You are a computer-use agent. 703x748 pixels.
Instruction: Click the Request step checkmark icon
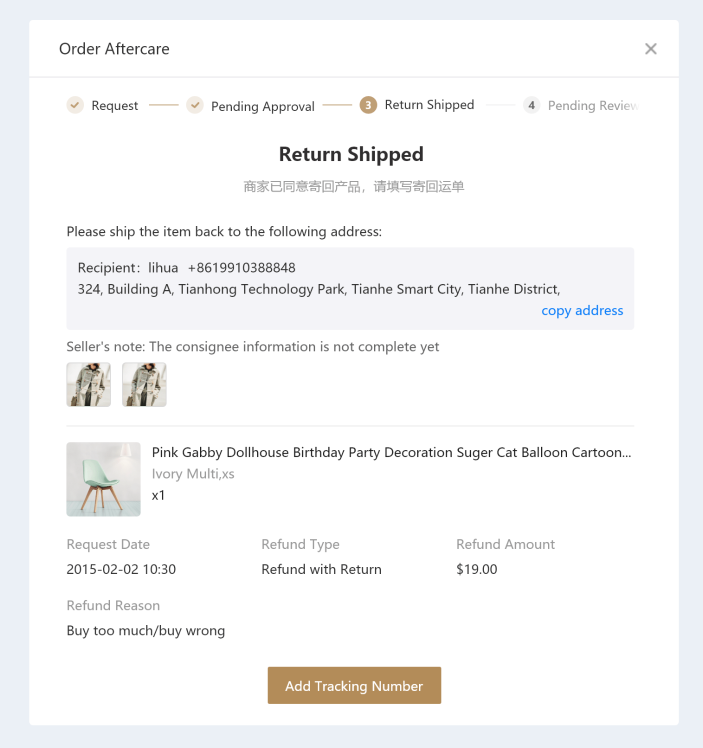point(75,105)
